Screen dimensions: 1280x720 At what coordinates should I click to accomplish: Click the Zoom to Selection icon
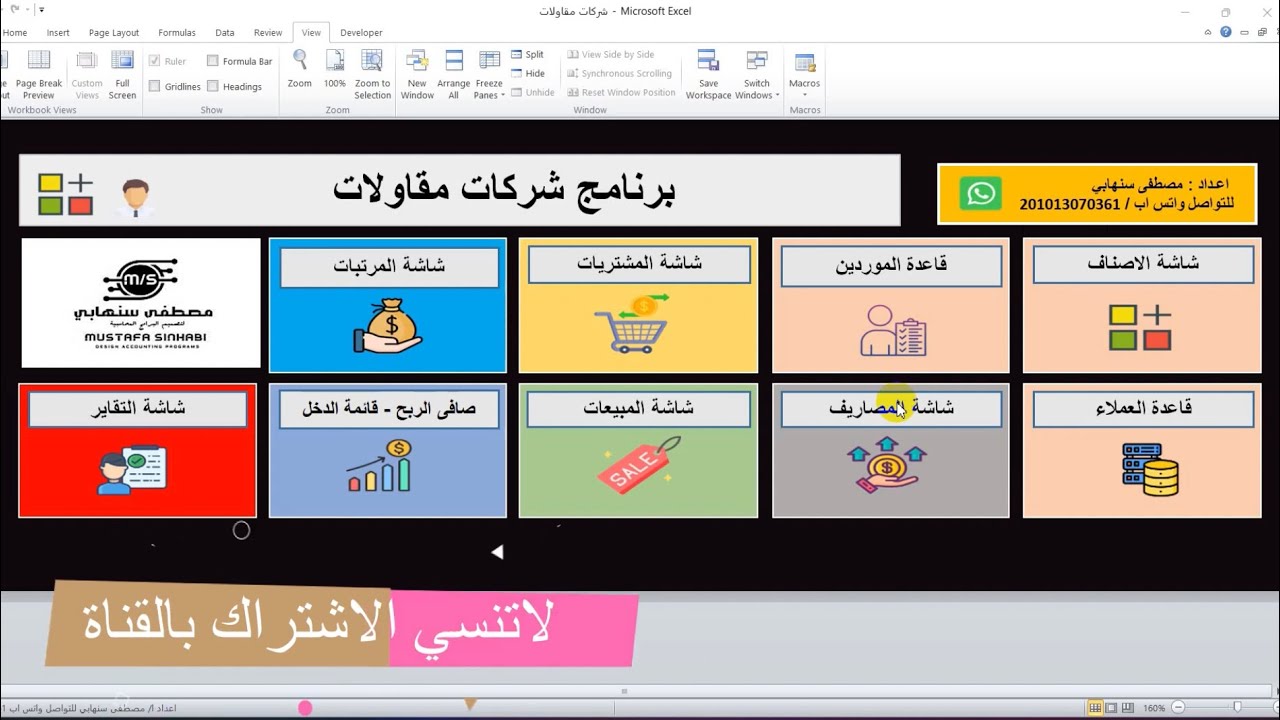coord(372,61)
